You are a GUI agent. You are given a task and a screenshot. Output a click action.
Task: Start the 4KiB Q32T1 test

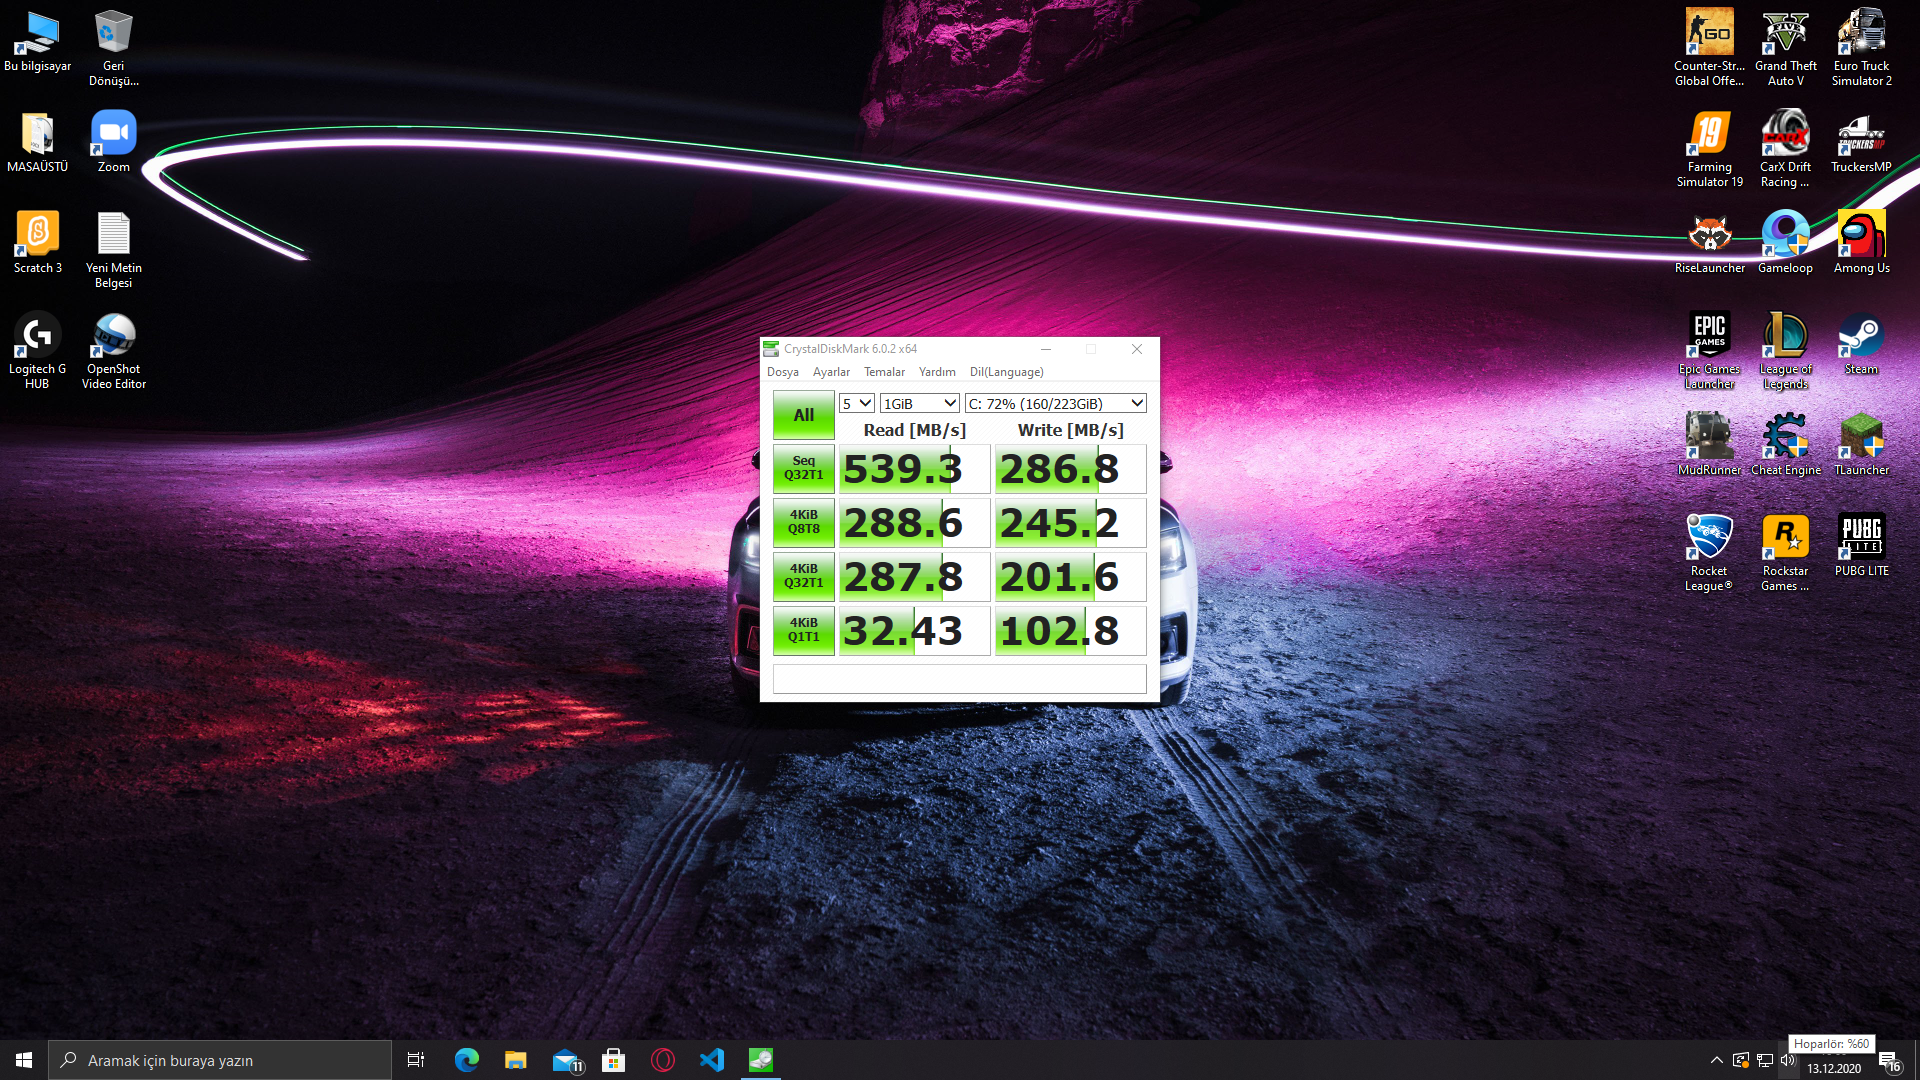pos(804,576)
